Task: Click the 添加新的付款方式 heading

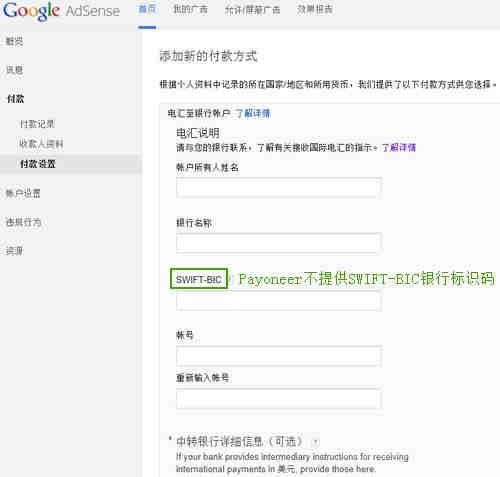Action: (x=208, y=56)
